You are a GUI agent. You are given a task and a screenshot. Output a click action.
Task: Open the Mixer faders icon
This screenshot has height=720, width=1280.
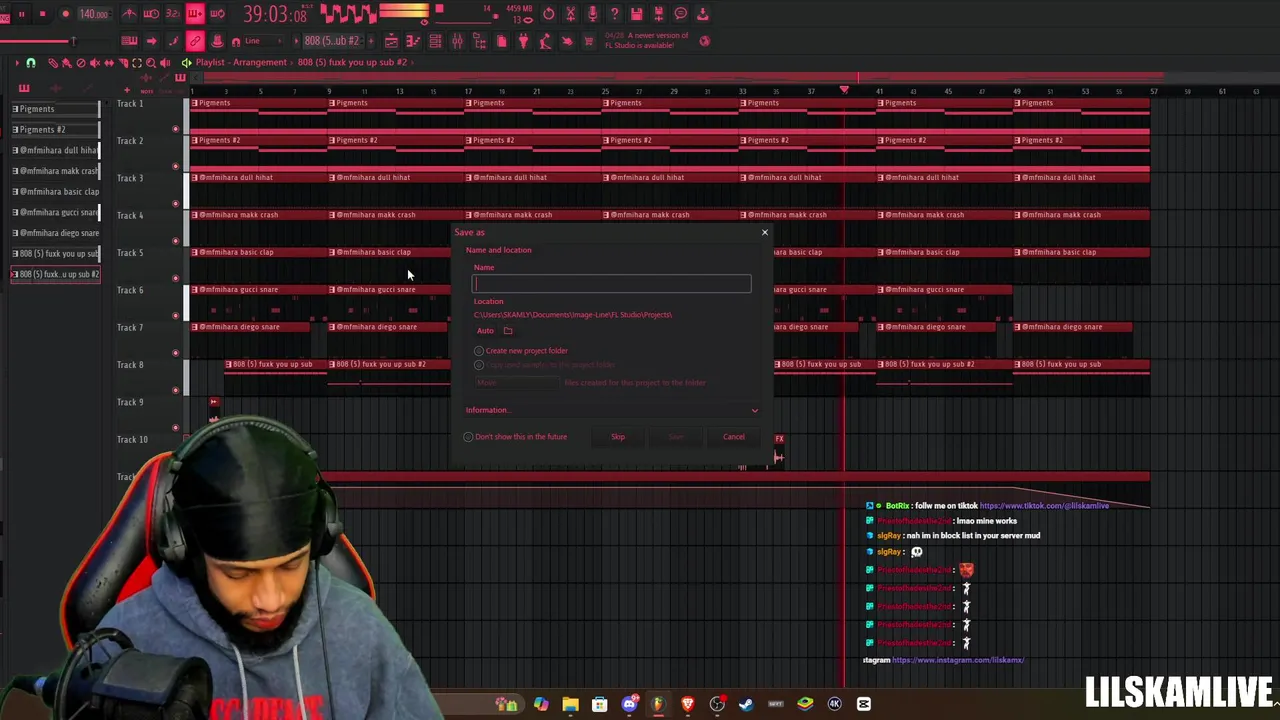(x=457, y=41)
